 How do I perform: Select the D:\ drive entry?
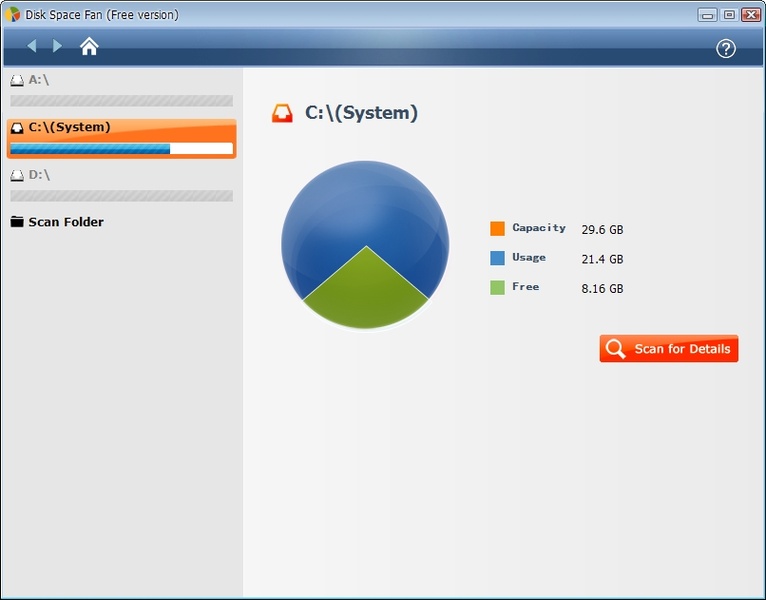pos(122,186)
